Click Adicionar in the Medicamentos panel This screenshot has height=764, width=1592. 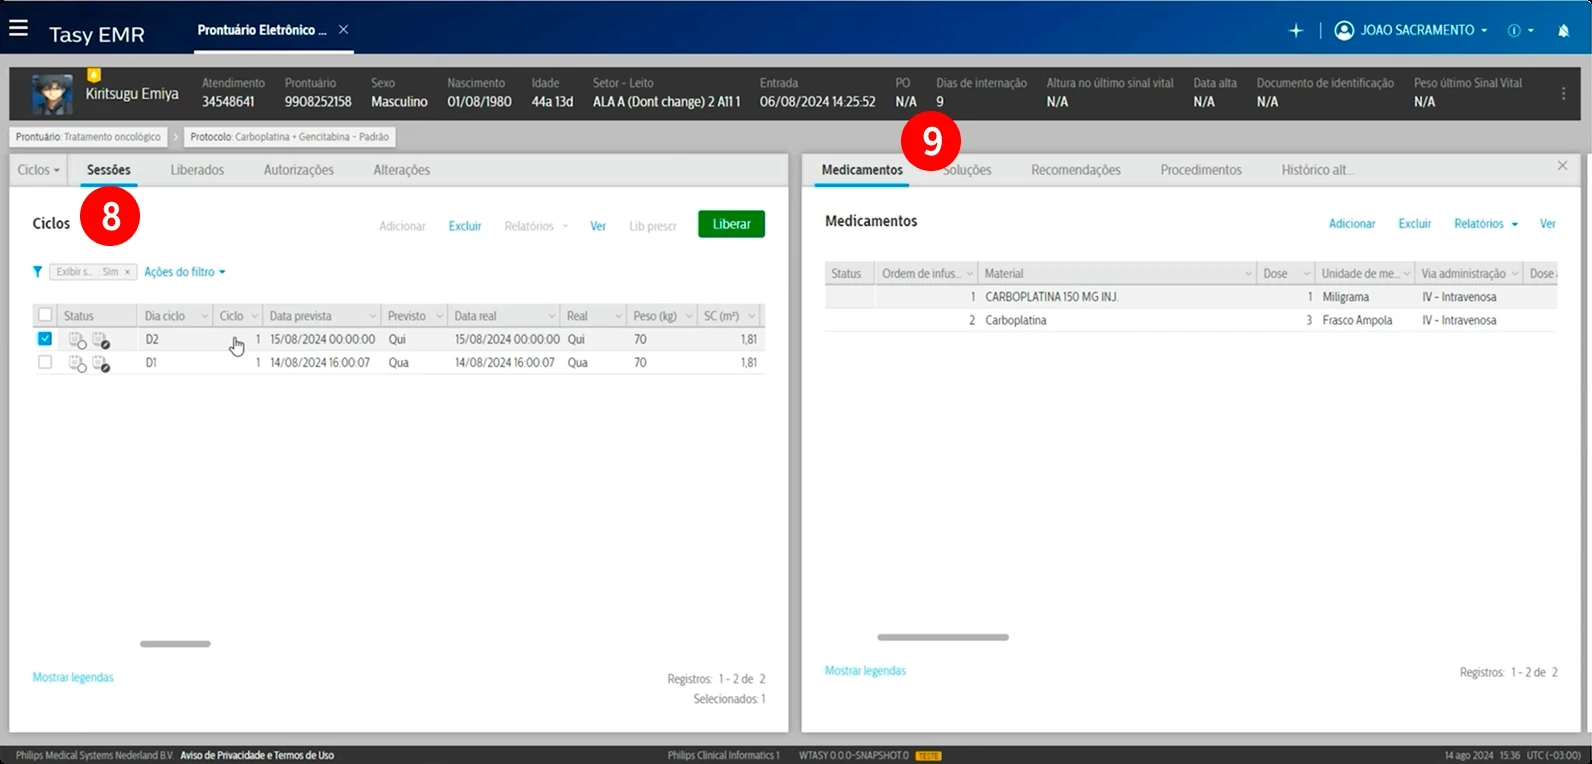1352,224
